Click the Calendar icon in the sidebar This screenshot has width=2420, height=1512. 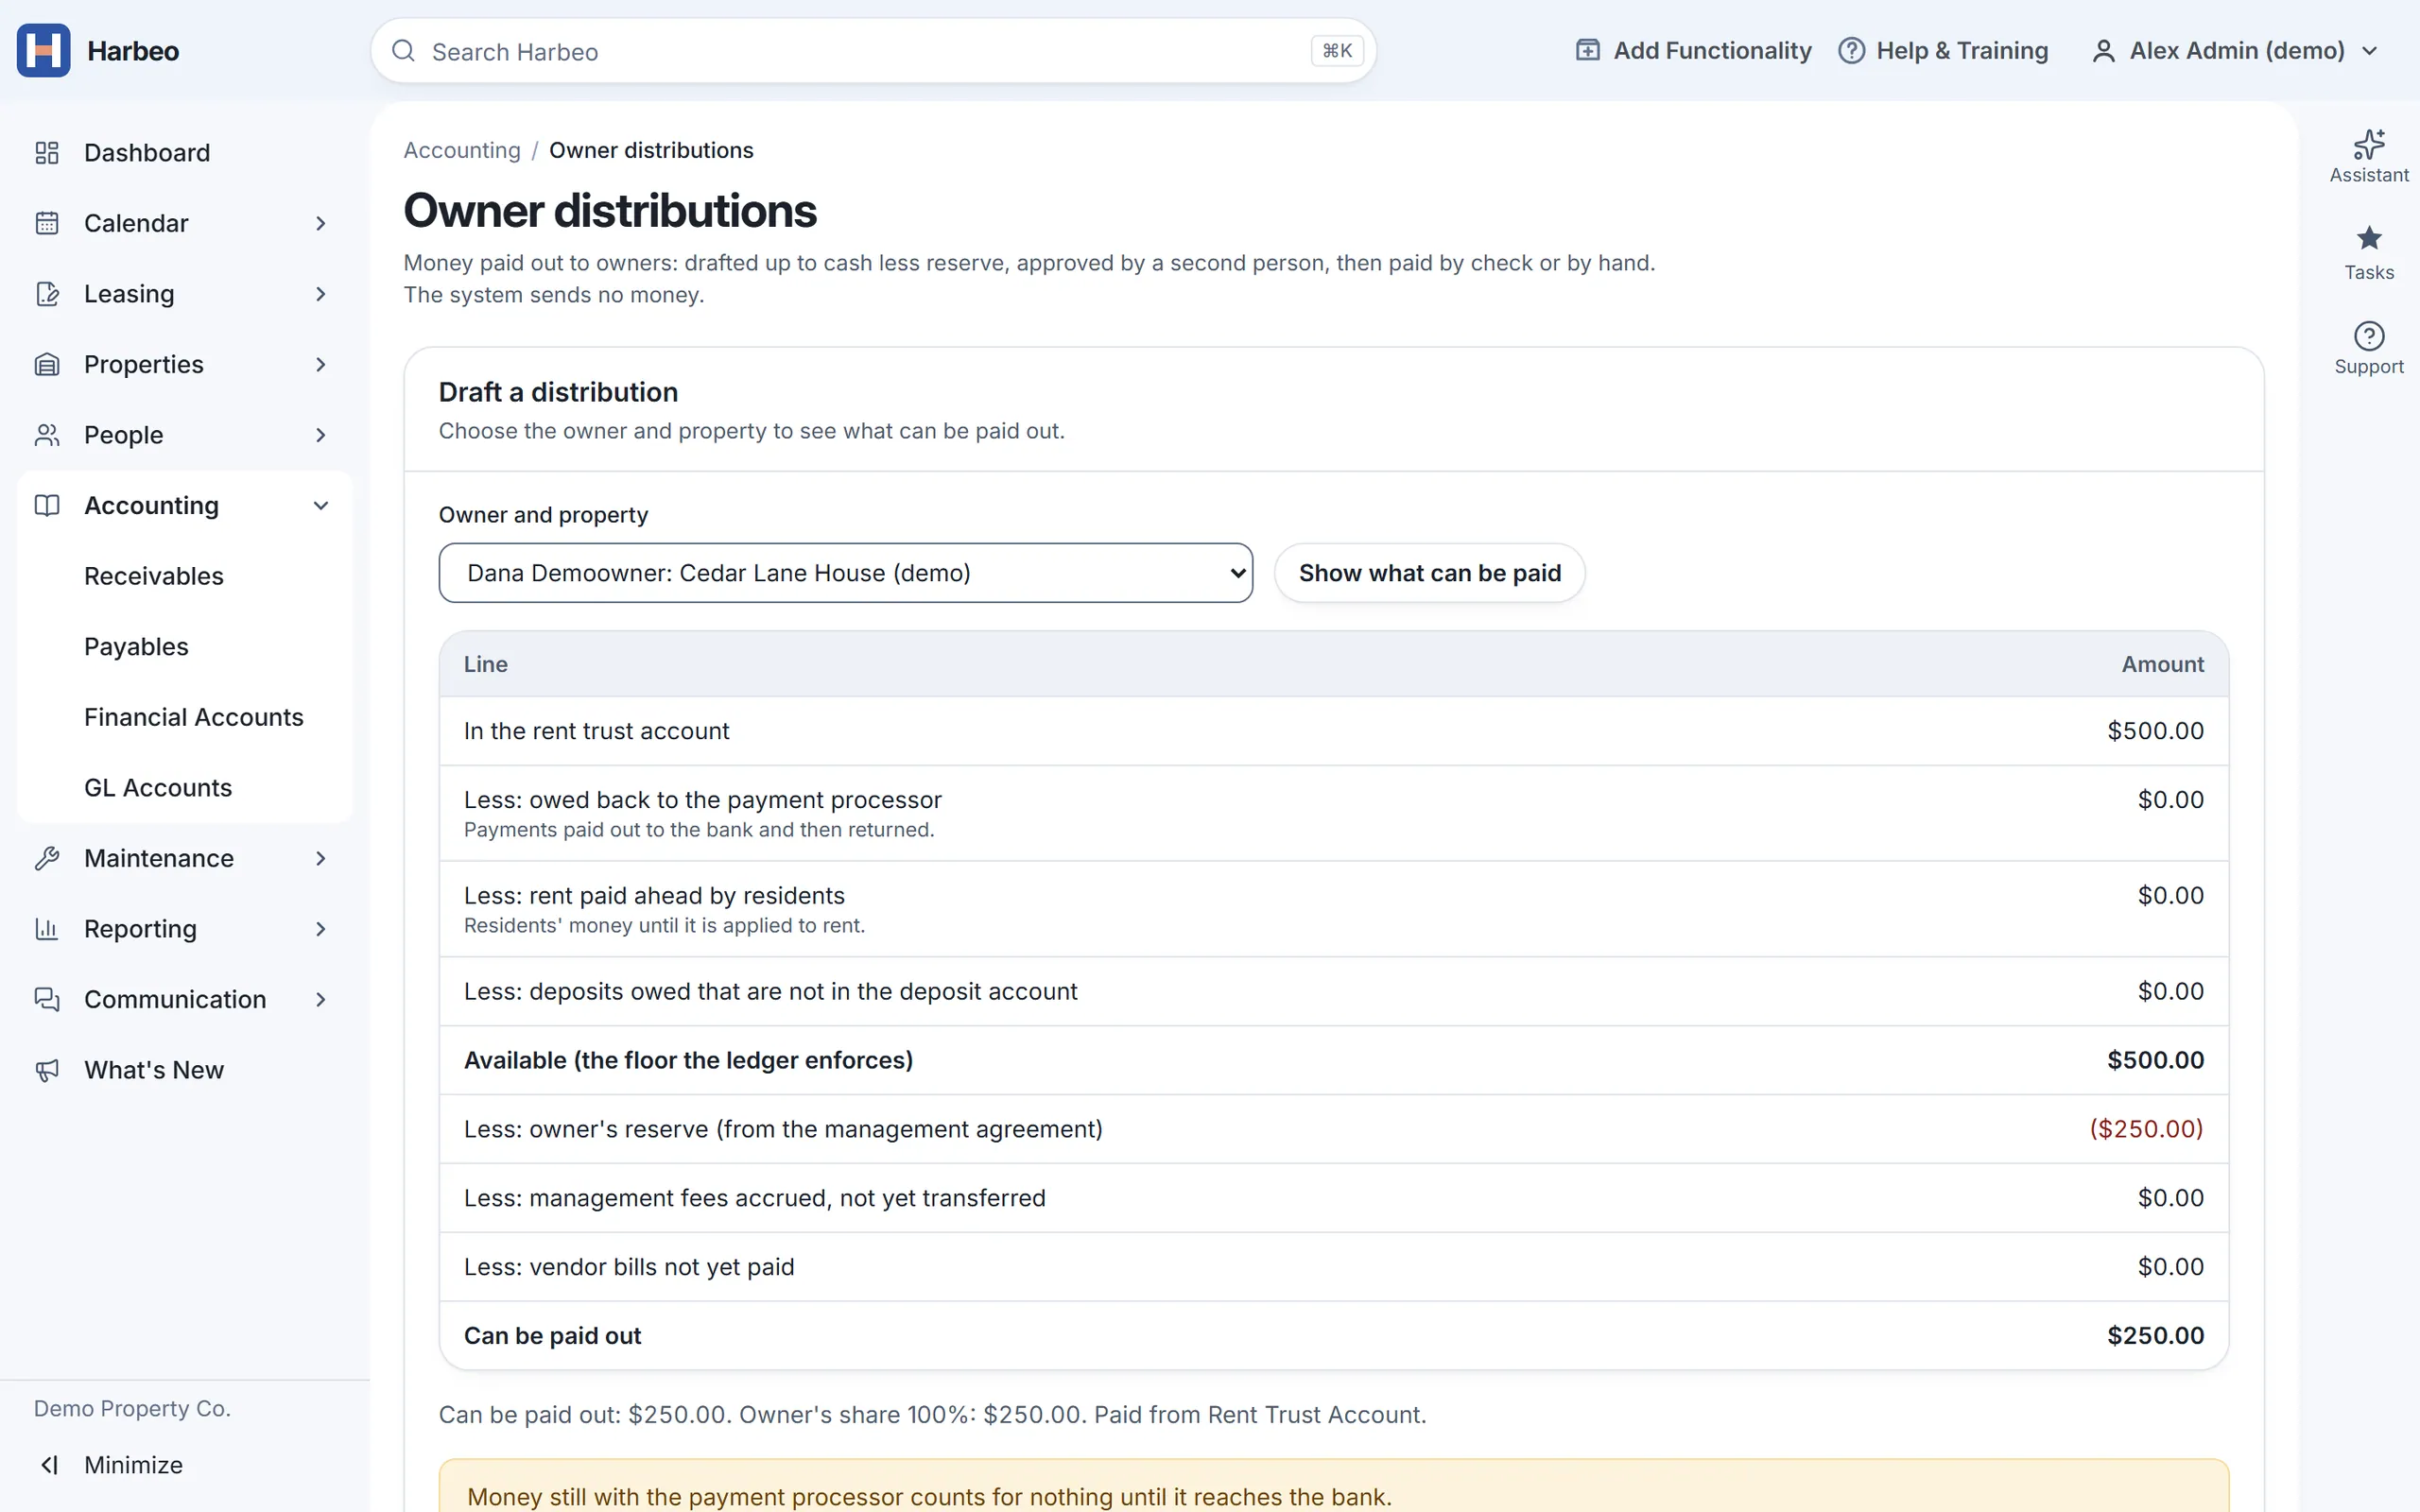47,223
